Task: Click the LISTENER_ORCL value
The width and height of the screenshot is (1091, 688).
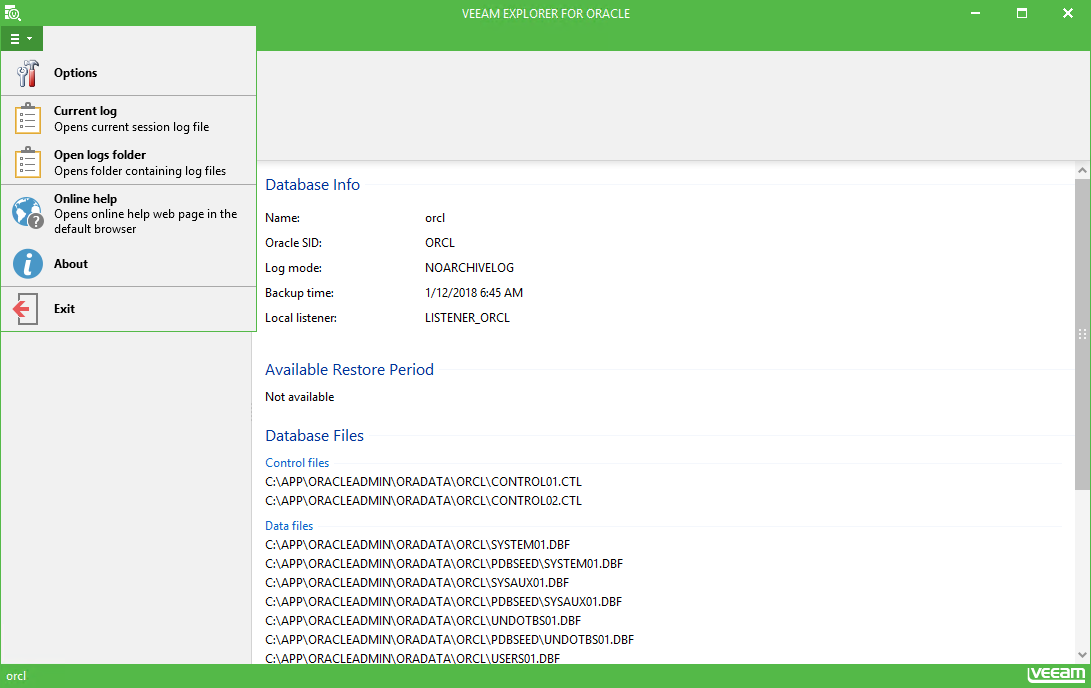Action: (x=468, y=319)
